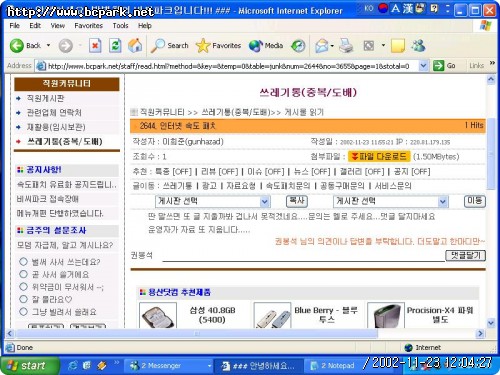Screen dimensions: 500x375
Task: Select survey option 곧 사서 쓸거예요
Action: pyautogui.click(x=23, y=274)
